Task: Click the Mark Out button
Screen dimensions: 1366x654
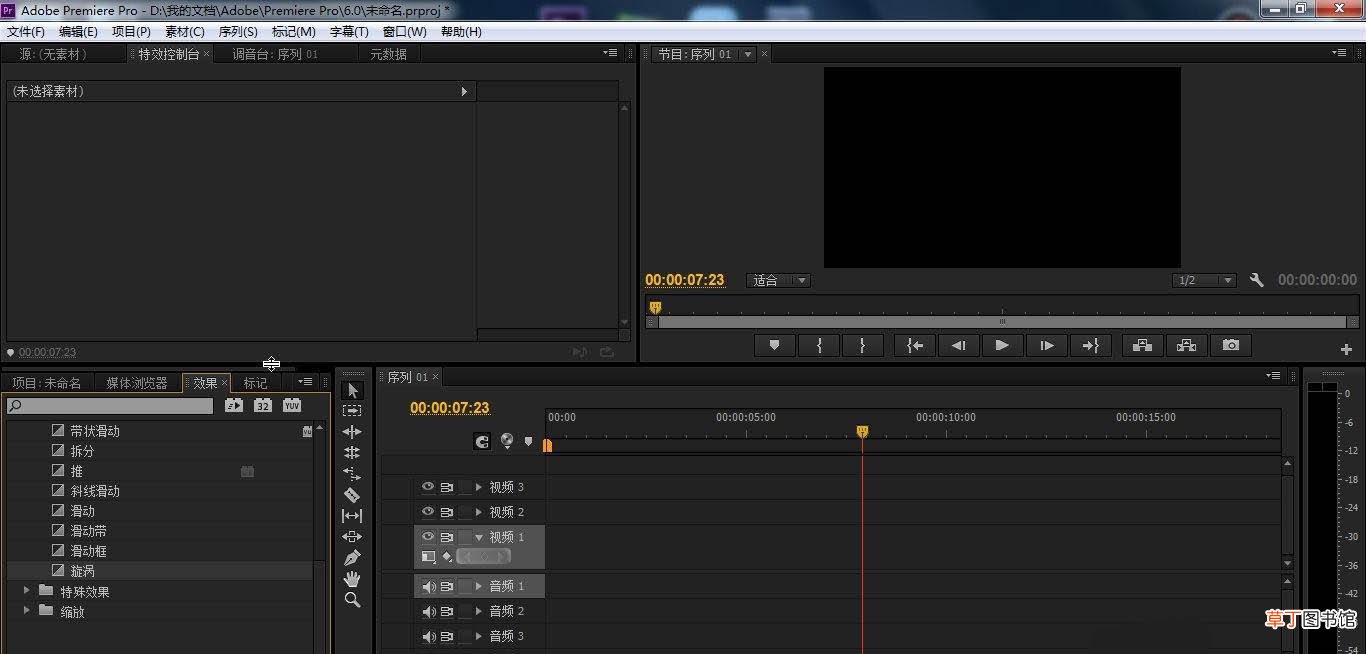Action: tap(863, 345)
